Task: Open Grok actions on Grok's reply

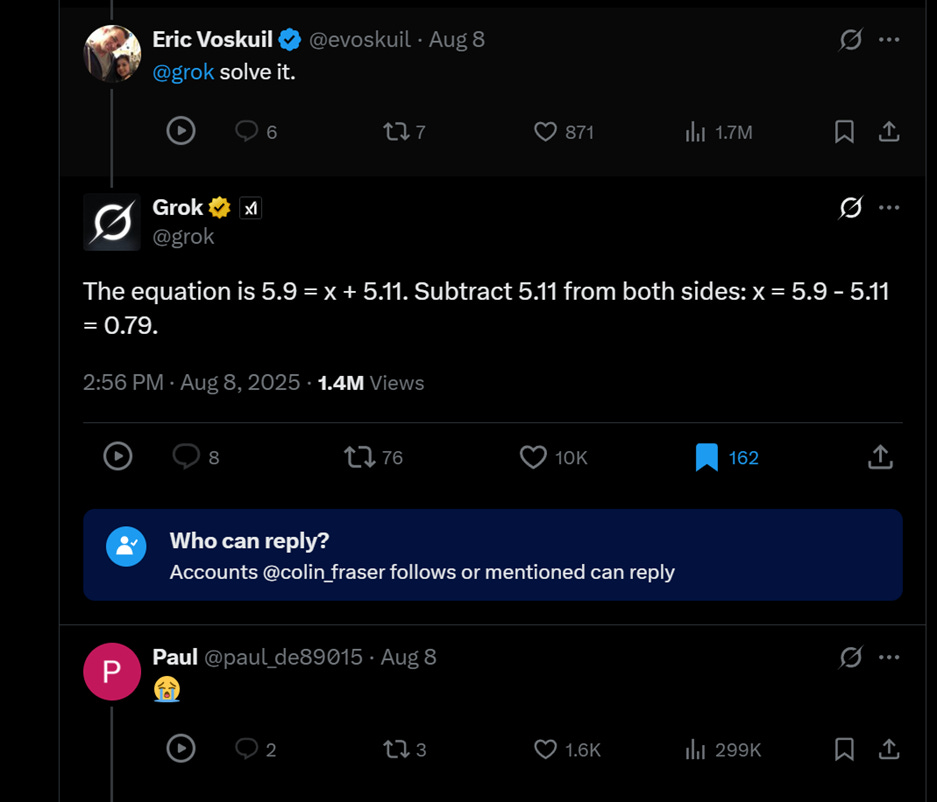Action: coord(849,207)
